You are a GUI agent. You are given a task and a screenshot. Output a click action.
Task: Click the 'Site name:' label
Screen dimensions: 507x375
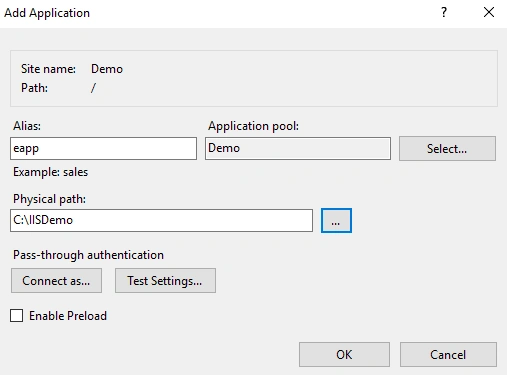pos(48,69)
